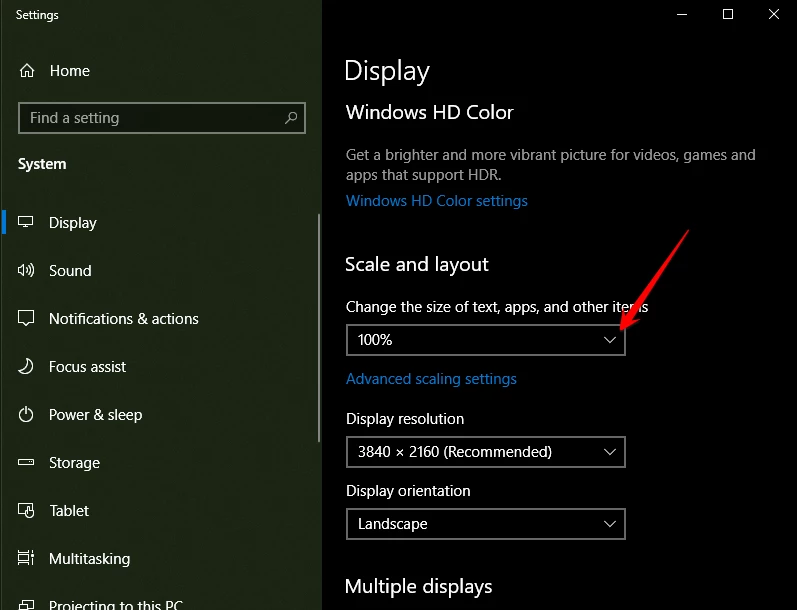The width and height of the screenshot is (797, 610).
Task: Click the Focus assist moon icon
Action: [26, 366]
